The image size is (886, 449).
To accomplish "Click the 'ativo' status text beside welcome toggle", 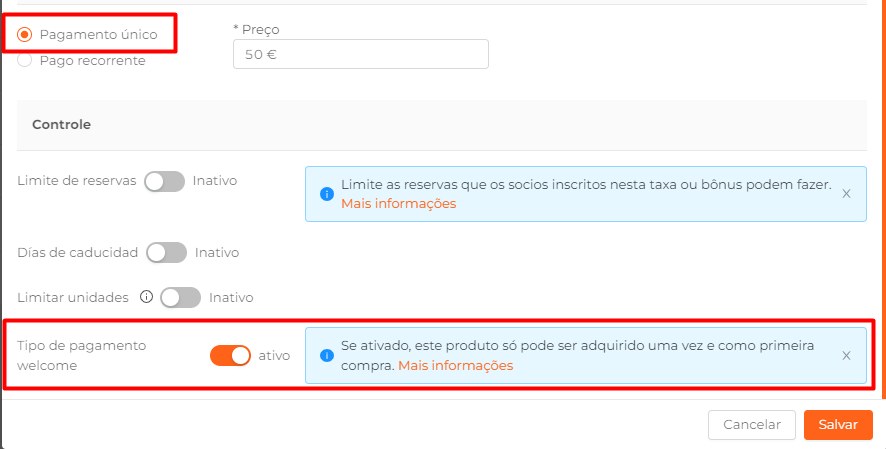I will point(274,356).
